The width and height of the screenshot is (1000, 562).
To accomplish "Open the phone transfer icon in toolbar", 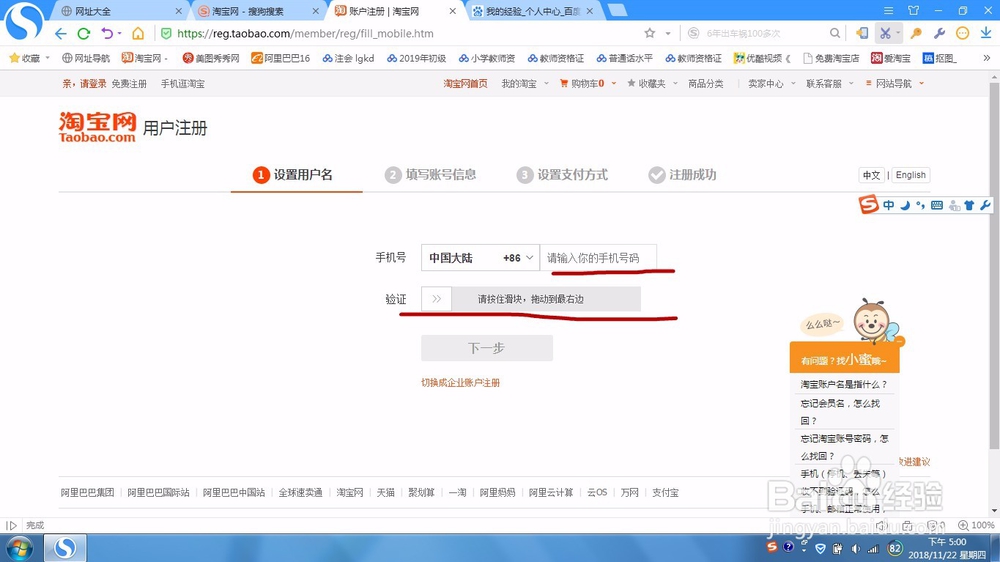I will click(x=862, y=33).
